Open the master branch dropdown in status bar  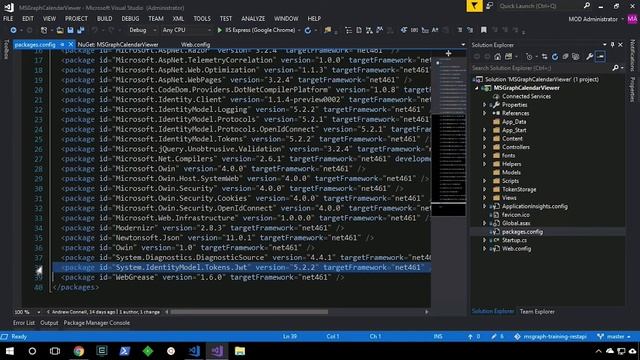tap(614, 337)
